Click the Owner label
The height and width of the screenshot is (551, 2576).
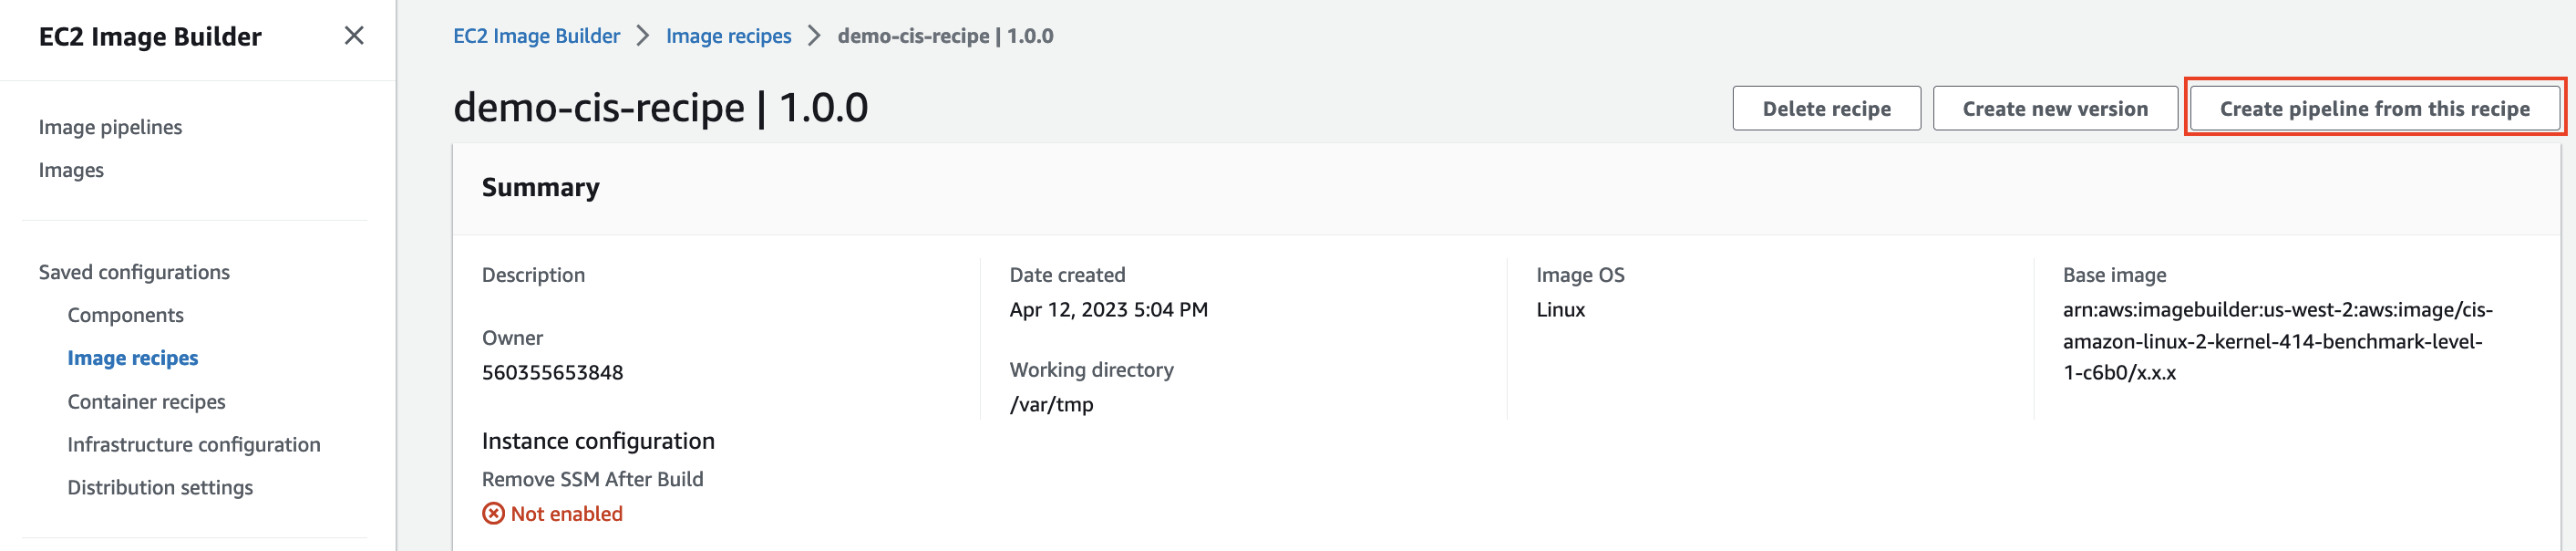click(512, 338)
